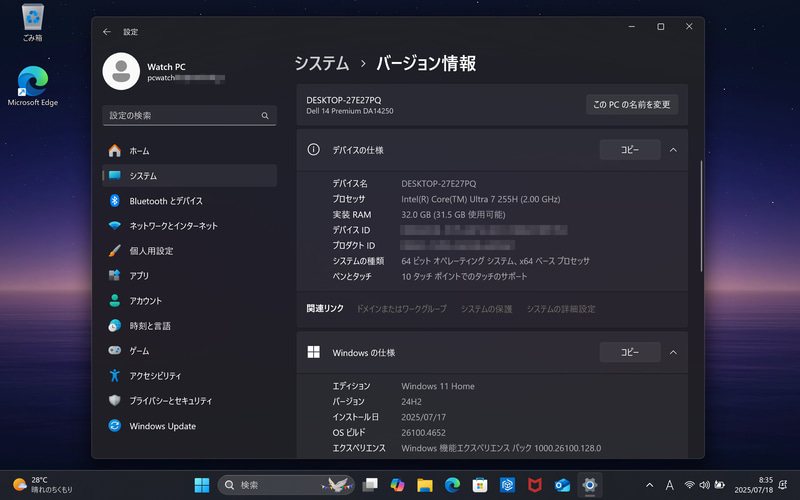Click the アカウント sidebar icon

point(115,301)
